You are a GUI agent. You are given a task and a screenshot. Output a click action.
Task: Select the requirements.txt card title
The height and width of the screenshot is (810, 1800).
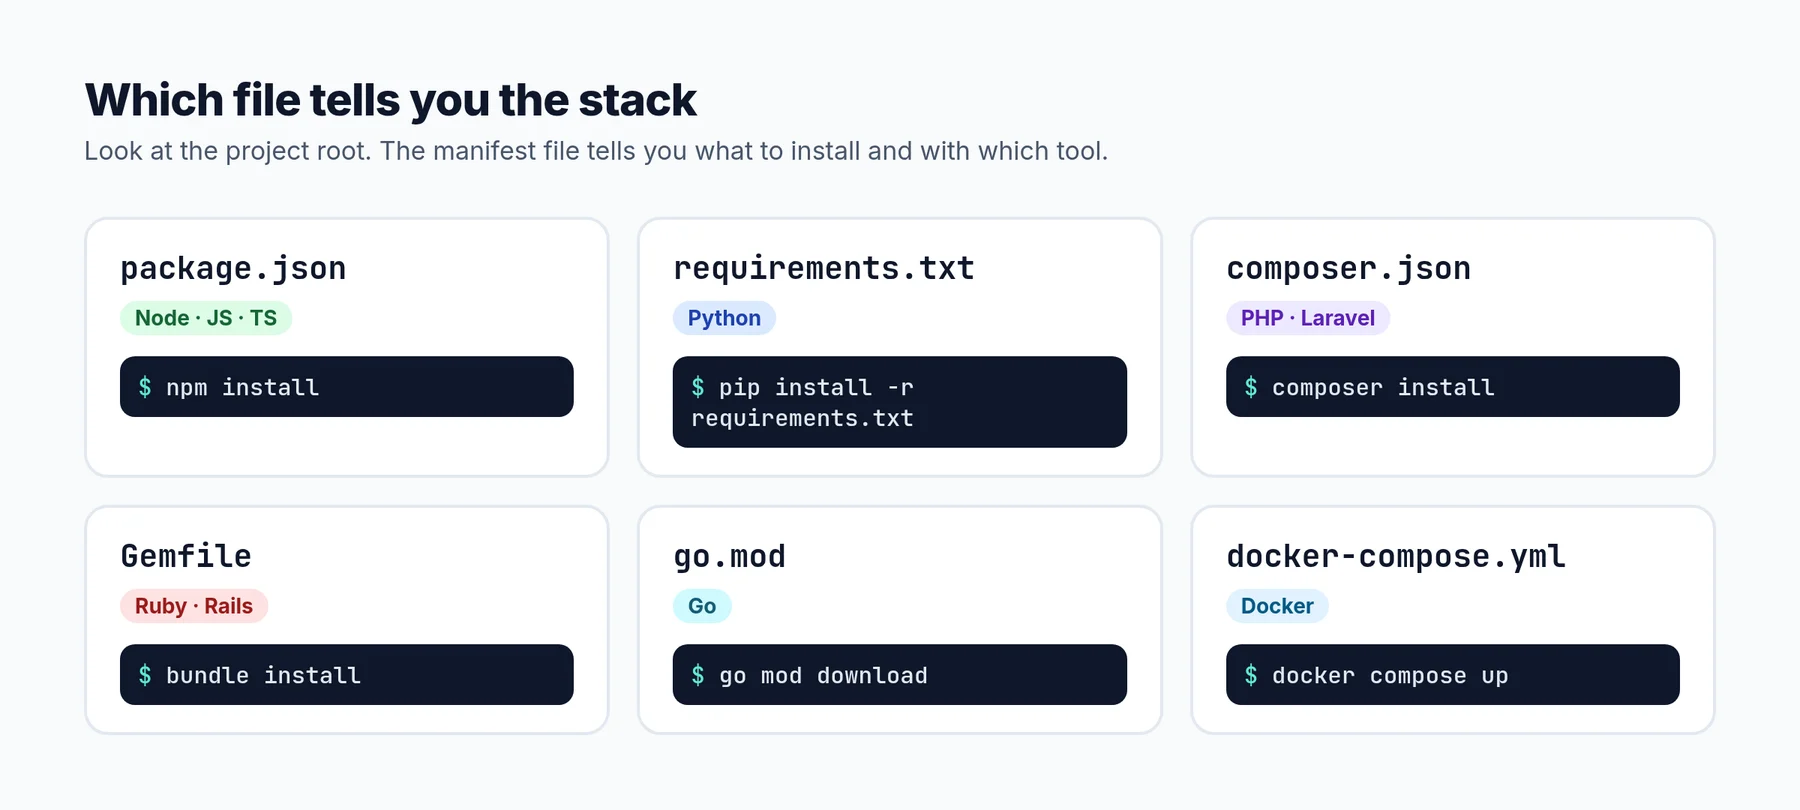(824, 268)
